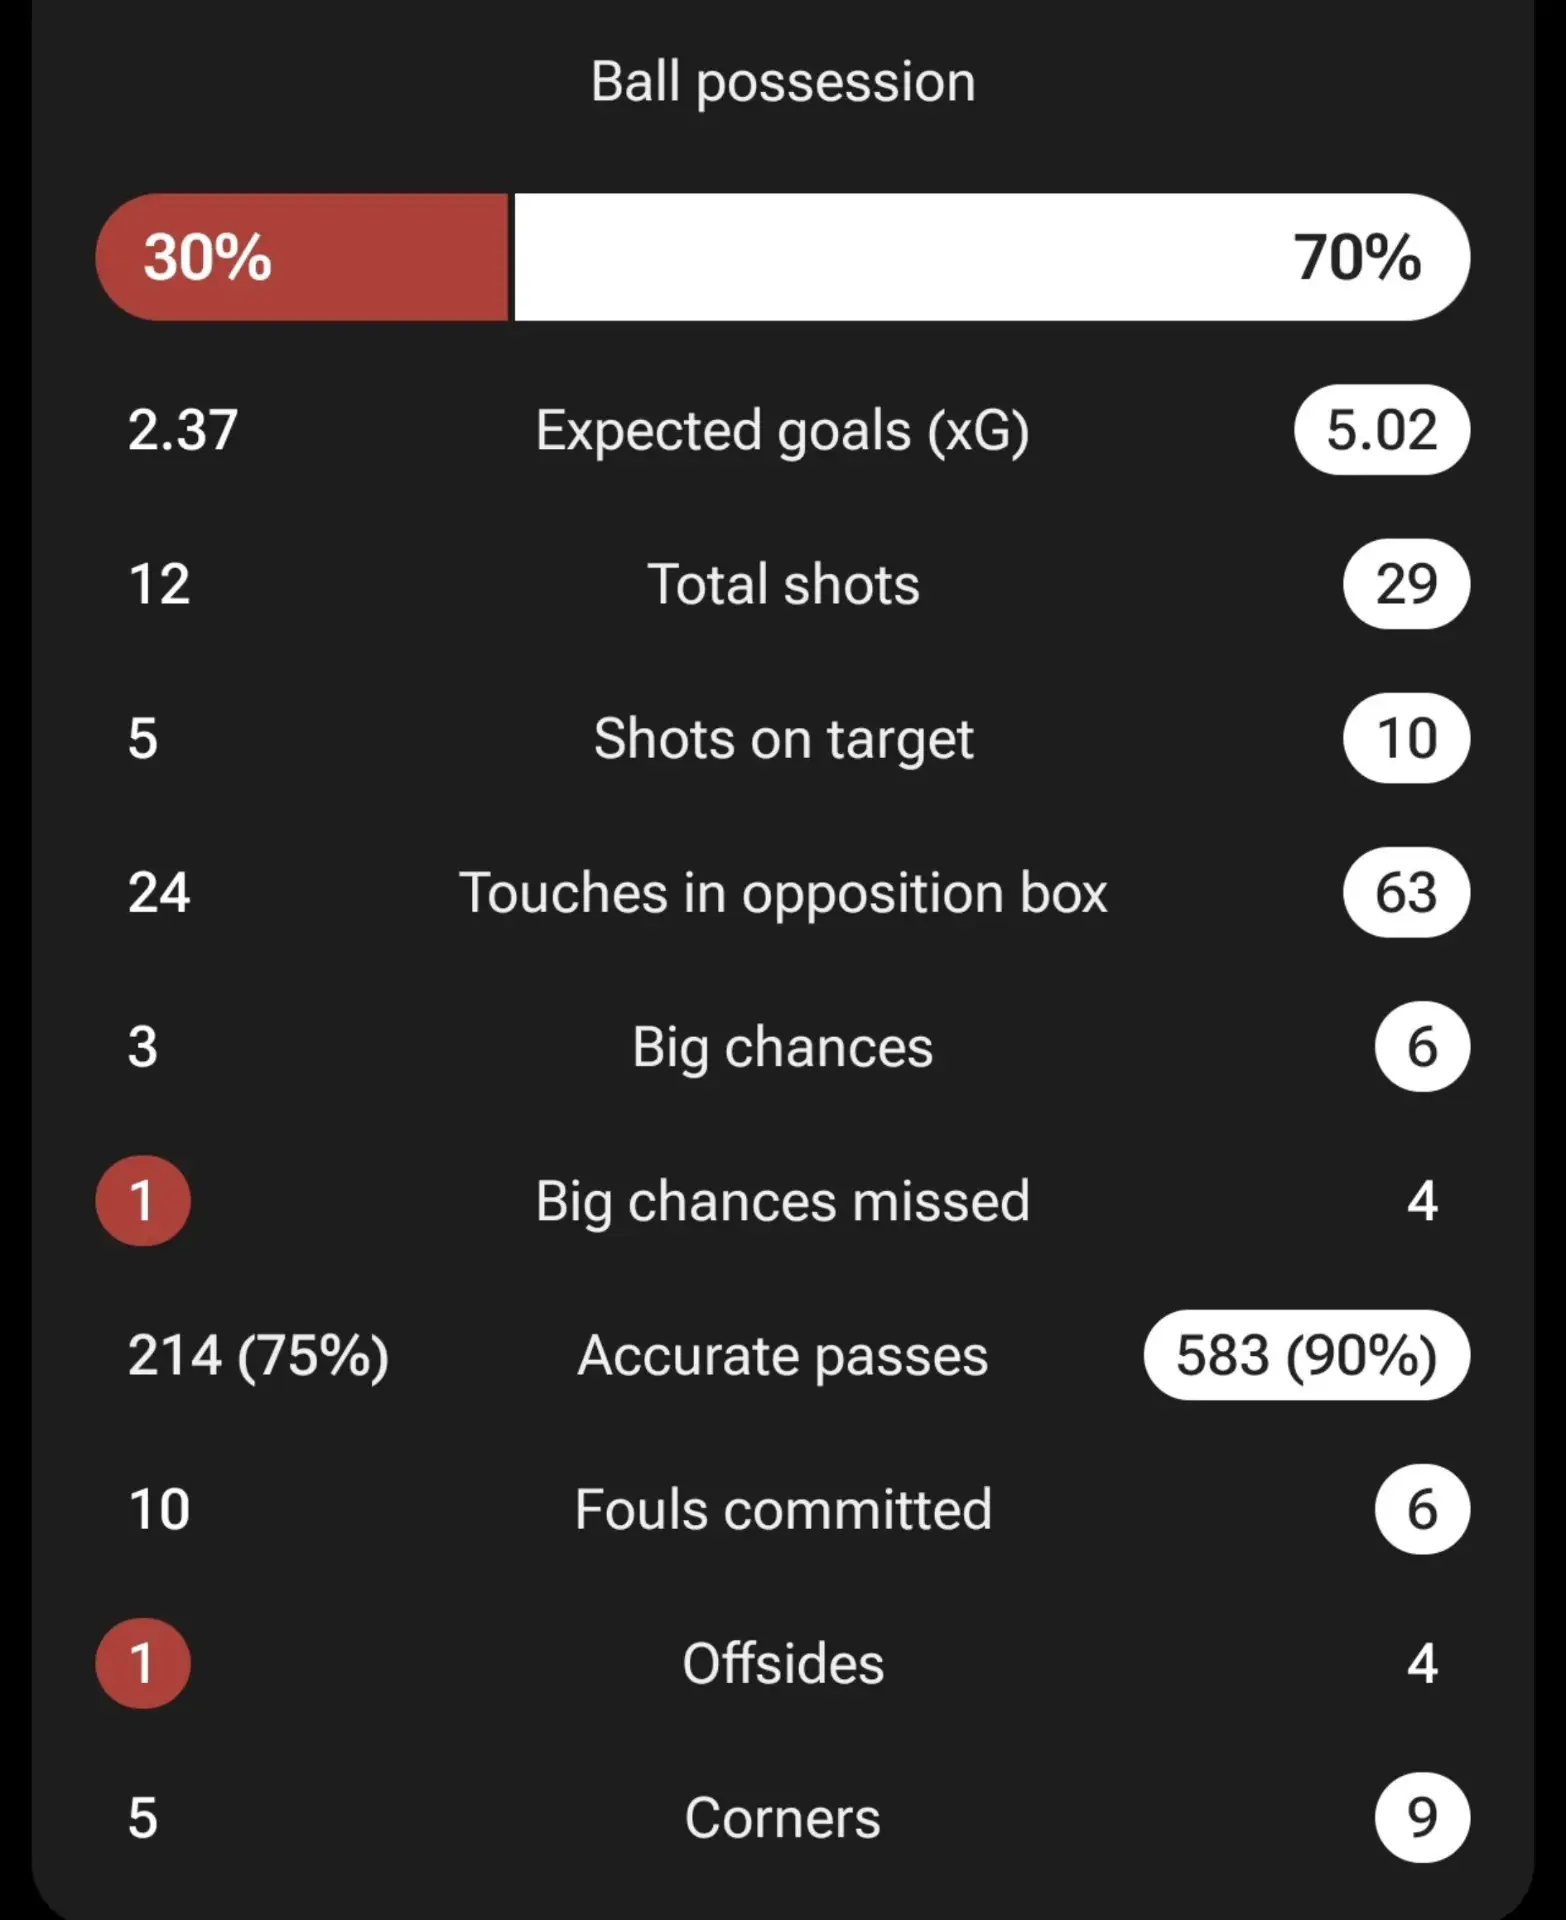Click the 10 shots on target badge

[1406, 738]
